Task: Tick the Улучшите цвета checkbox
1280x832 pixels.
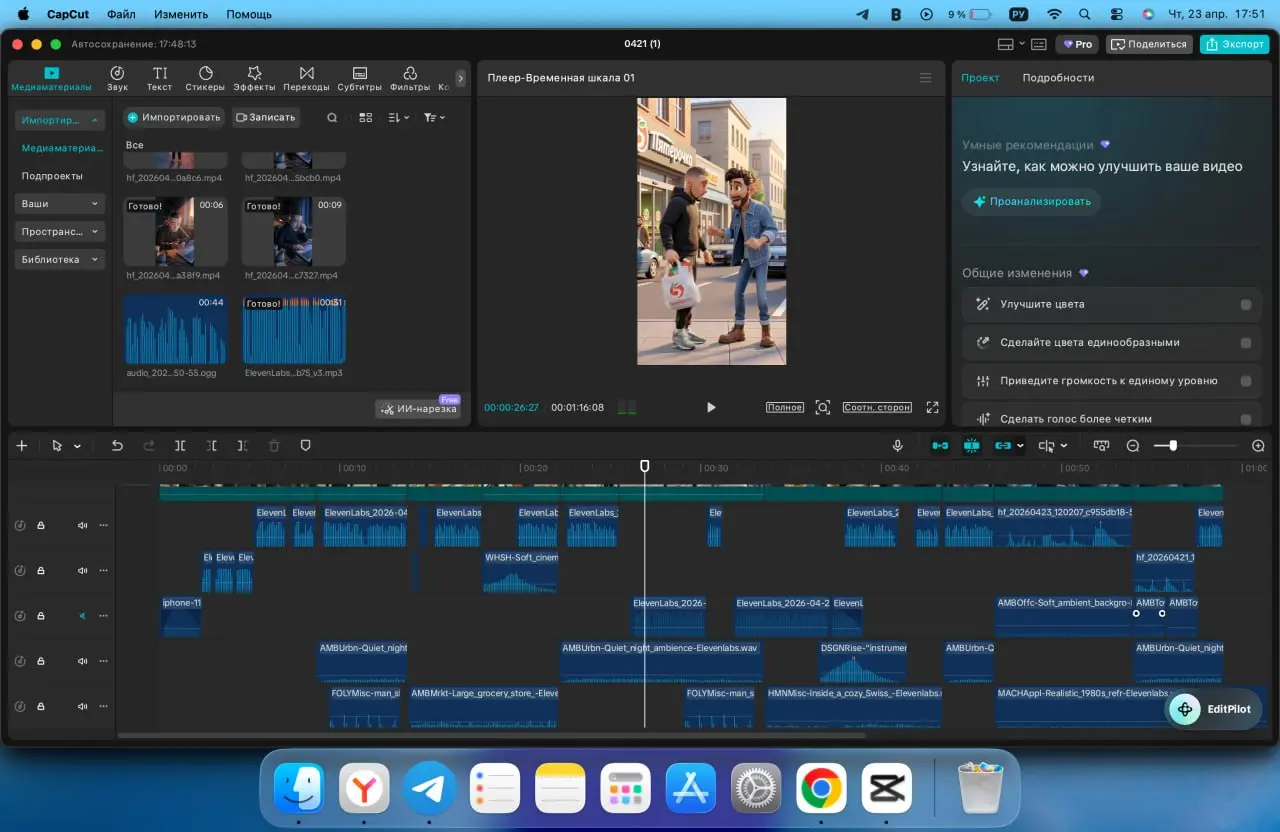Action: [x=1246, y=304]
